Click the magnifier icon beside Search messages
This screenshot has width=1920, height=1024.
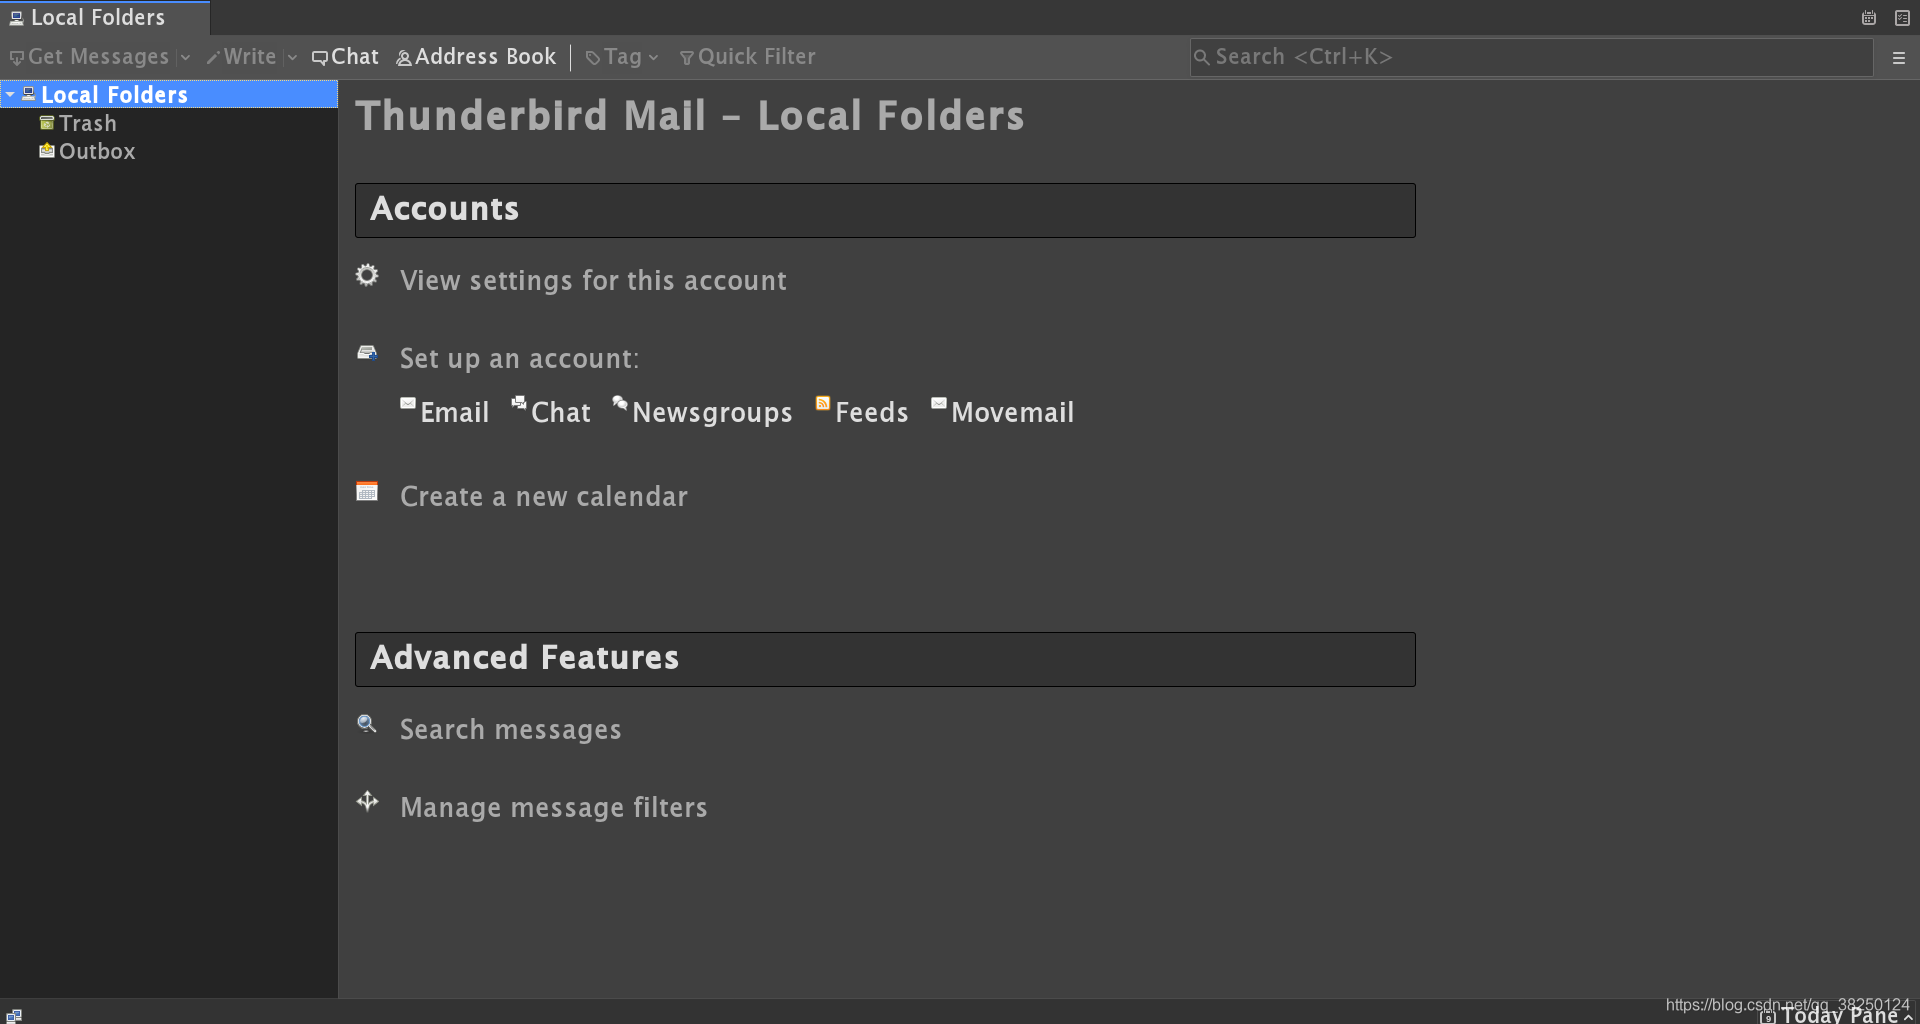click(367, 724)
